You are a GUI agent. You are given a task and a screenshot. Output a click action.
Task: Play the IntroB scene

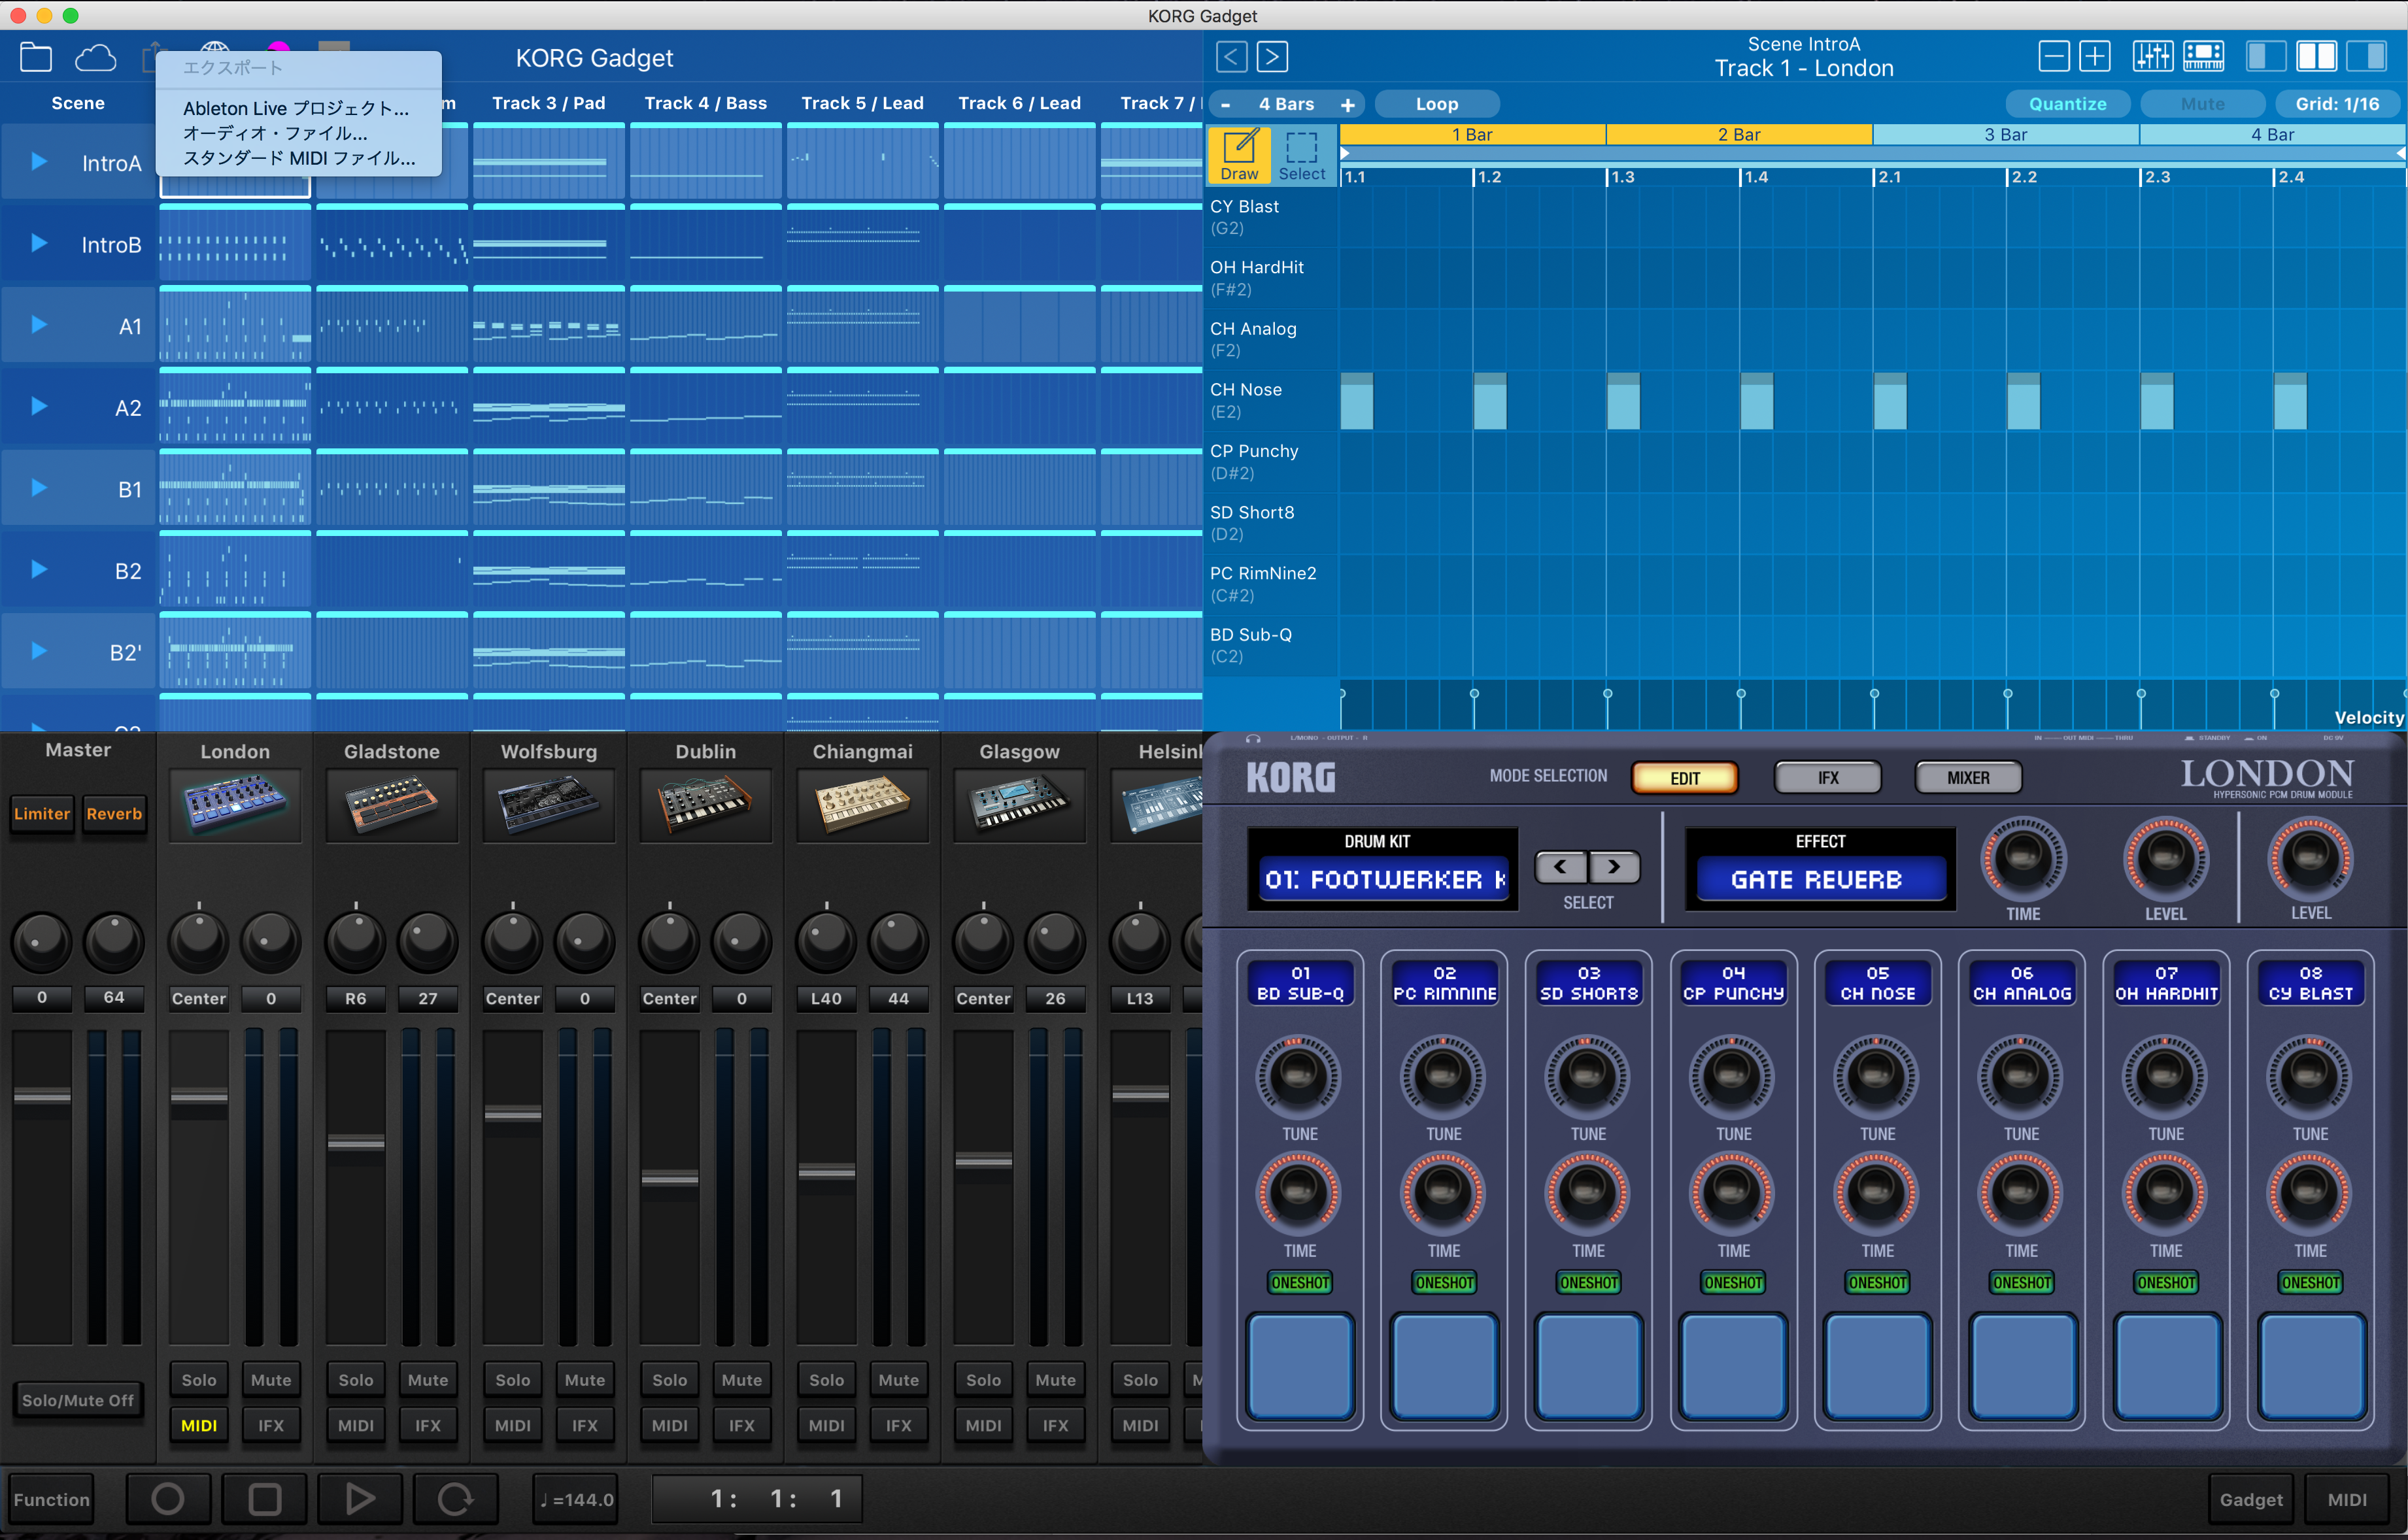pyautogui.click(x=39, y=243)
